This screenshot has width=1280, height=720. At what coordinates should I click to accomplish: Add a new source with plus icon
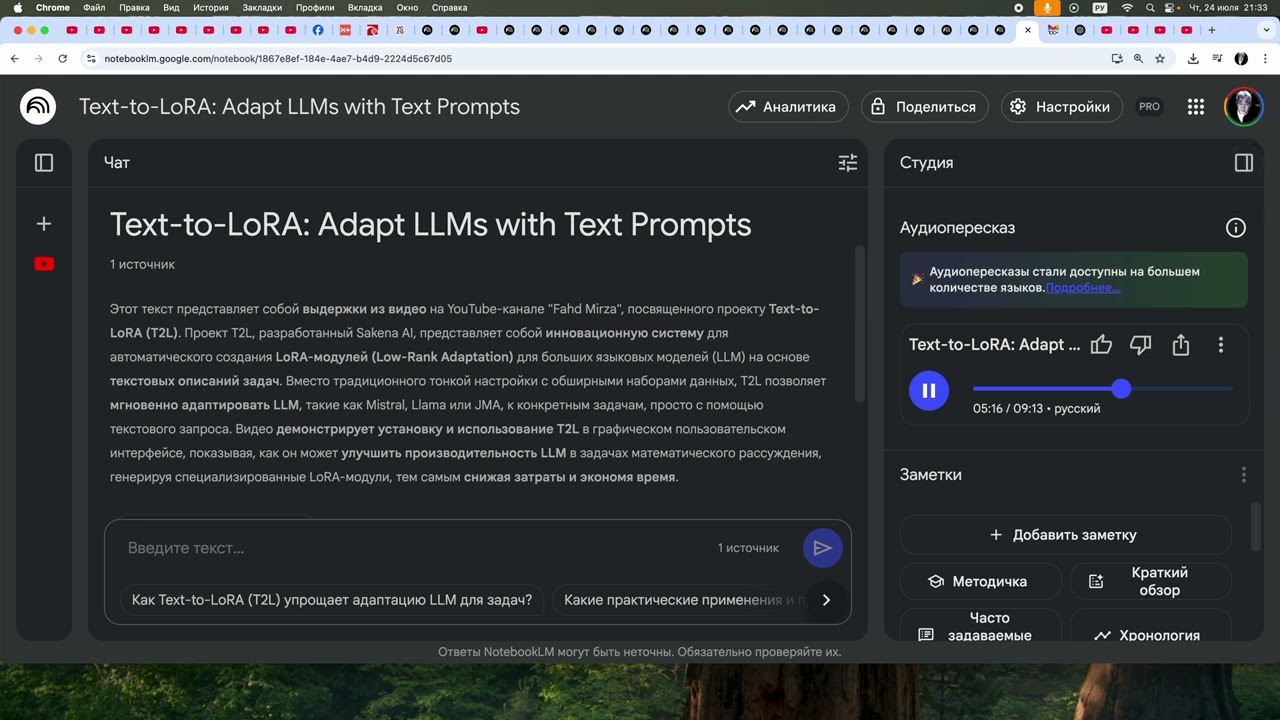(x=44, y=224)
